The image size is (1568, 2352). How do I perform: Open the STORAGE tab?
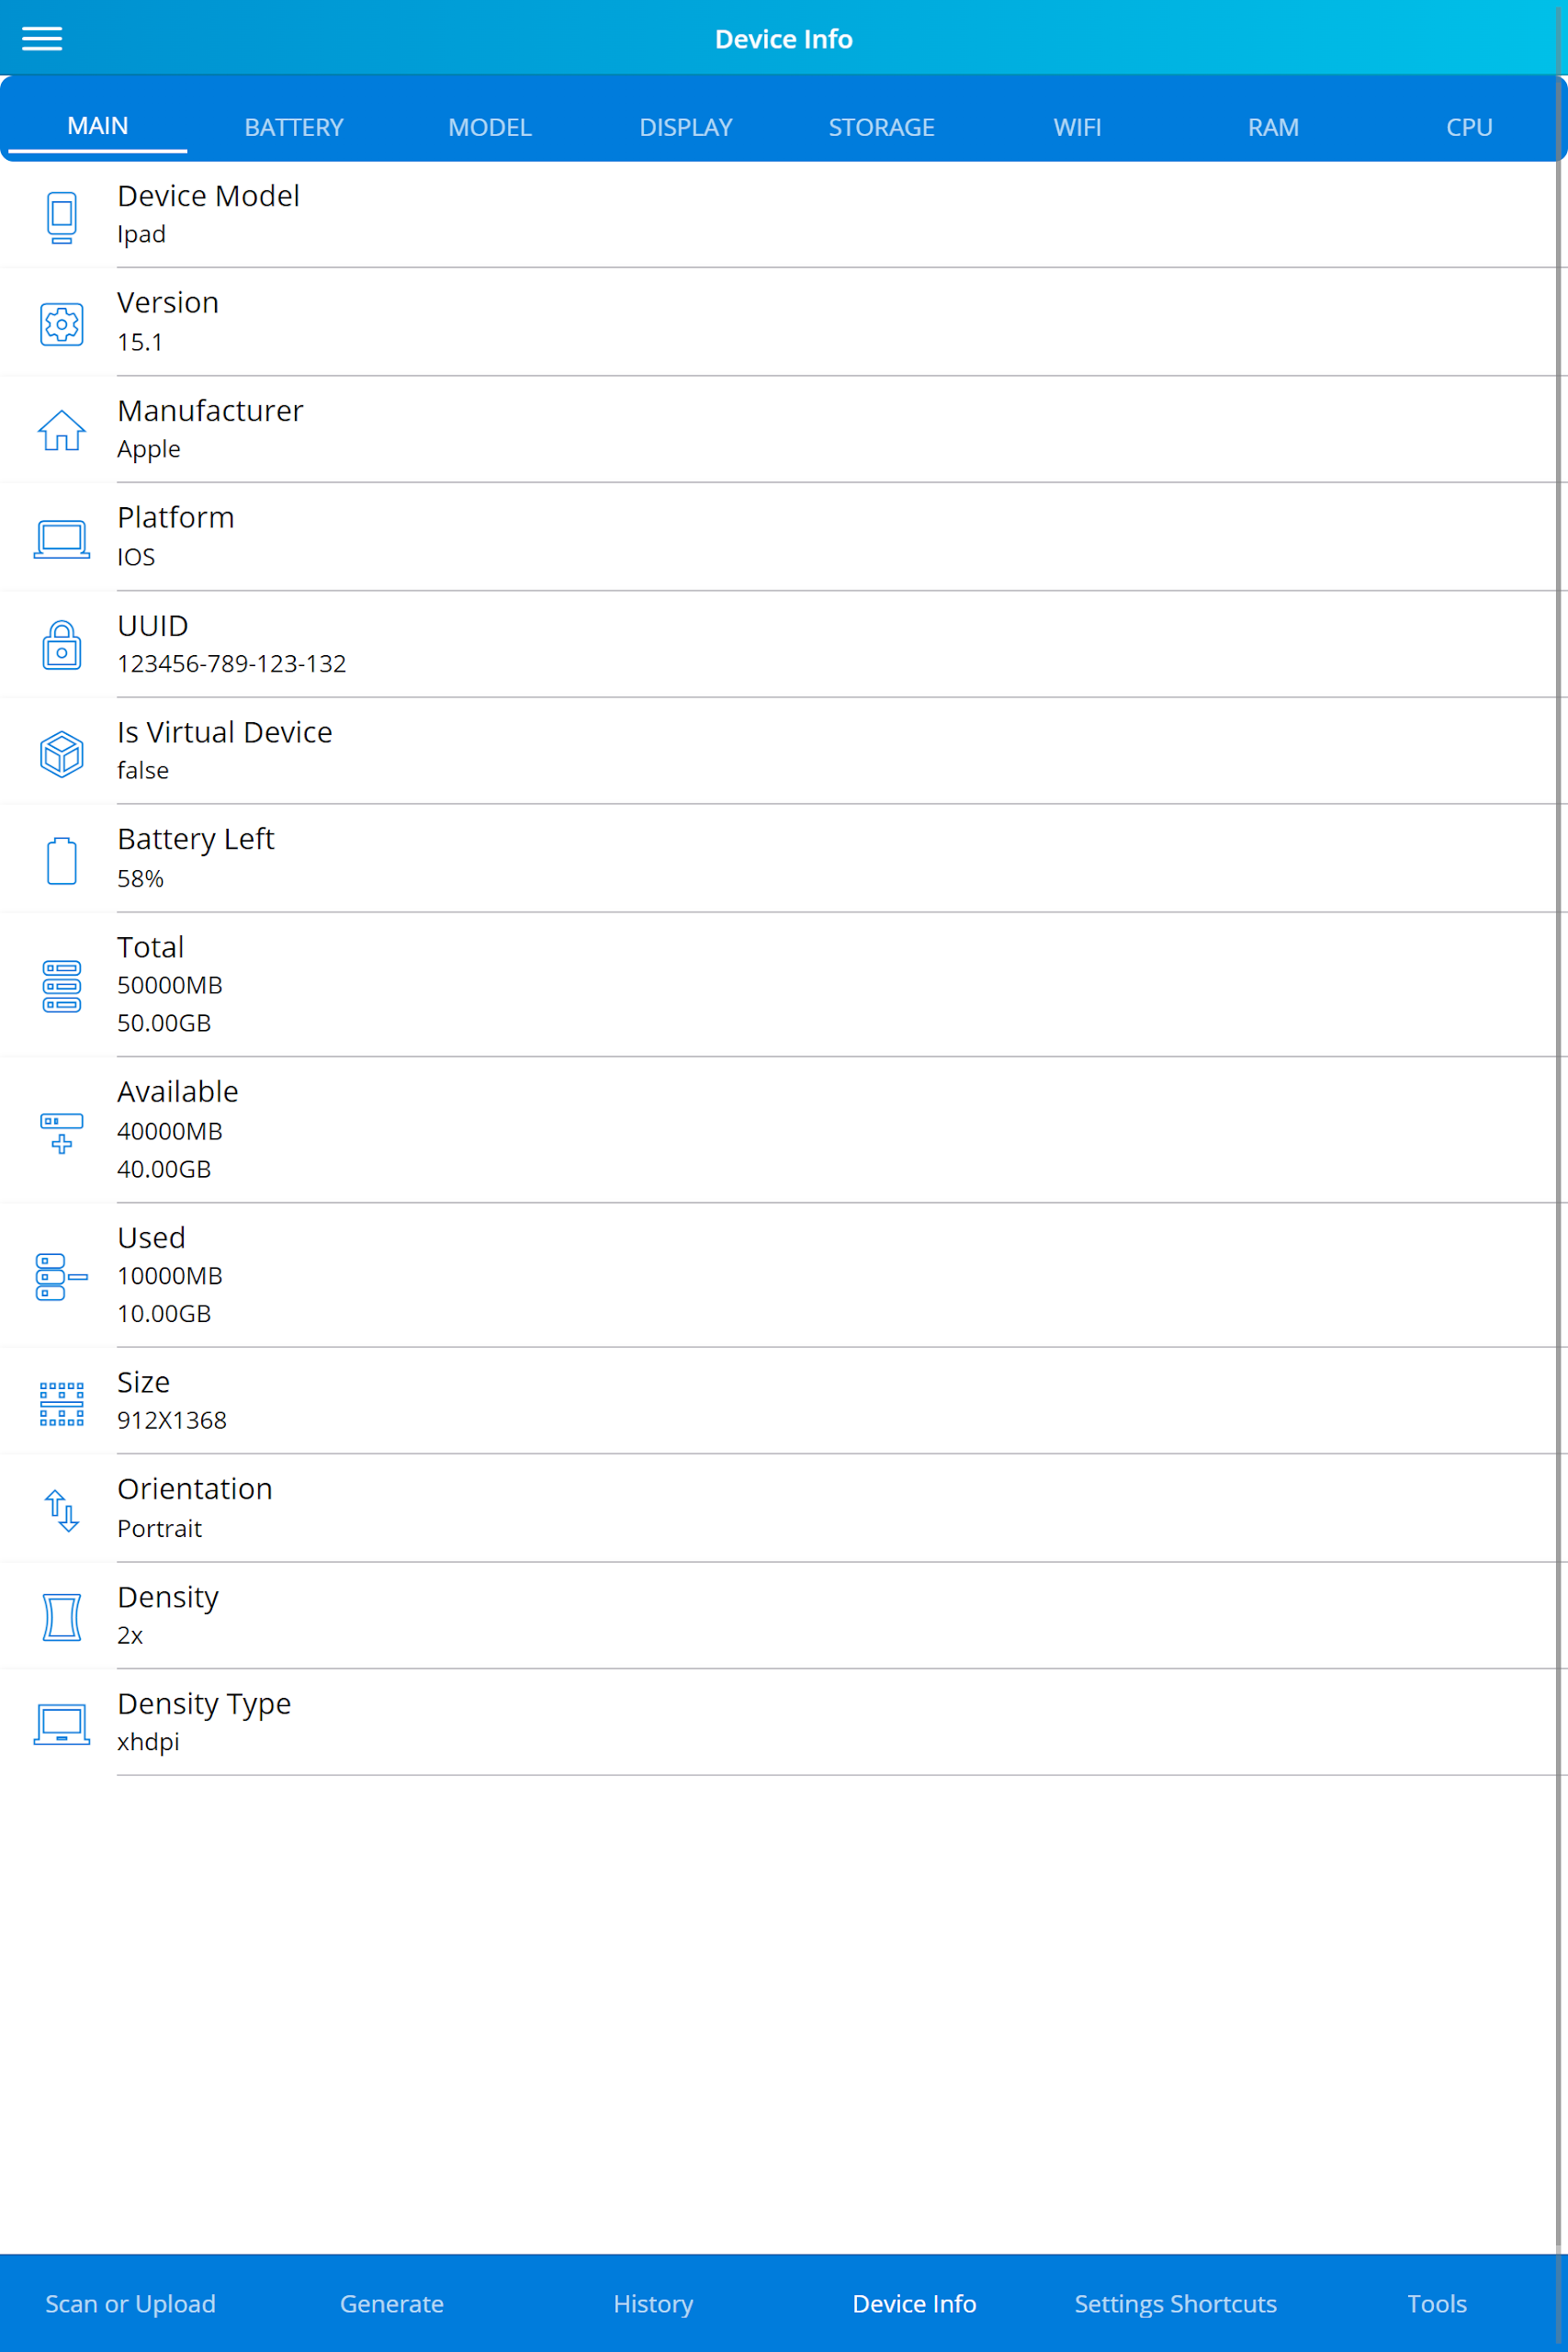coord(882,127)
